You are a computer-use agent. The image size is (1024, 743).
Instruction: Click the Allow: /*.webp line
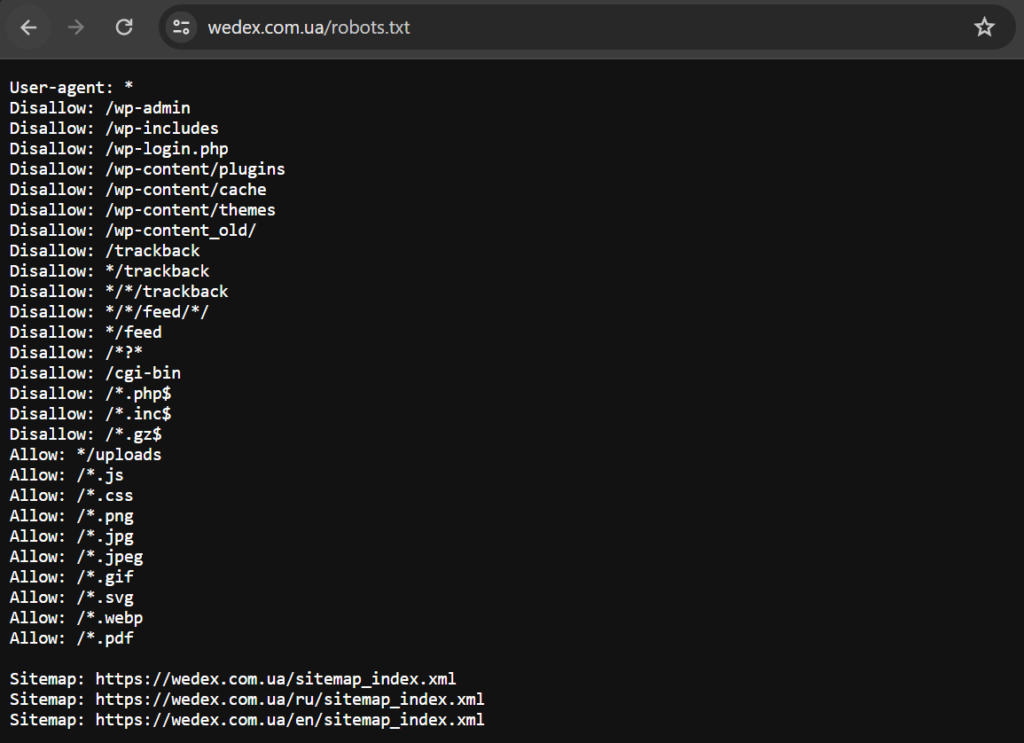[76, 618]
